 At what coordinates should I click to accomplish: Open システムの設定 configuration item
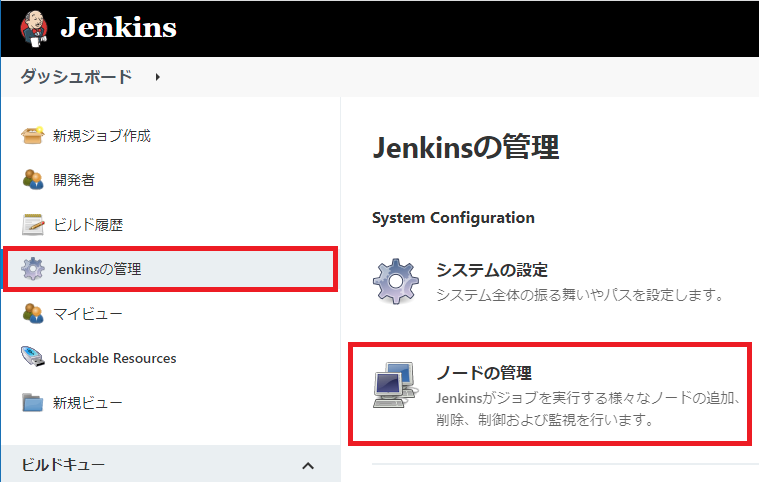(492, 270)
